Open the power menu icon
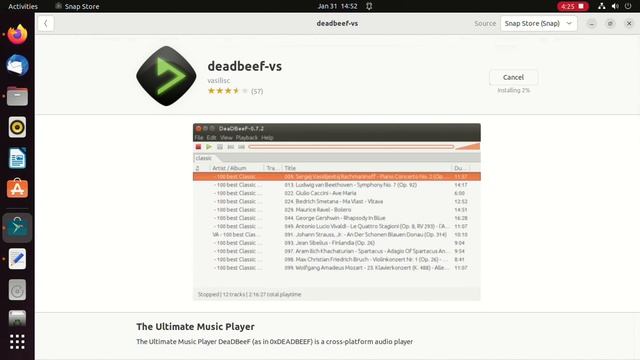The height and width of the screenshot is (360, 640). pyautogui.click(x=628, y=6)
